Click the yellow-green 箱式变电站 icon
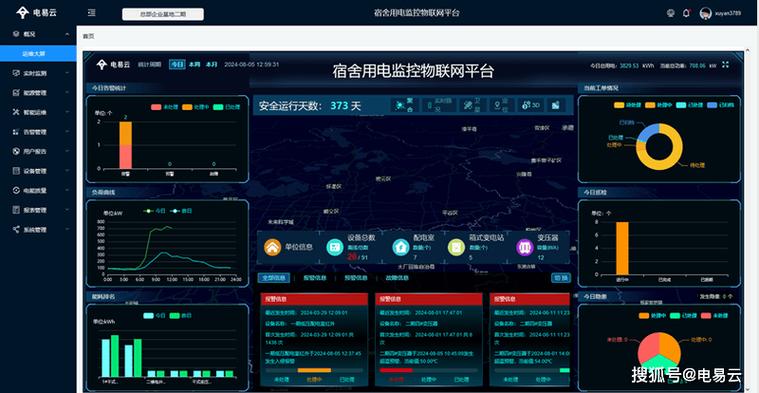This screenshot has height=393, width=759. click(456, 247)
